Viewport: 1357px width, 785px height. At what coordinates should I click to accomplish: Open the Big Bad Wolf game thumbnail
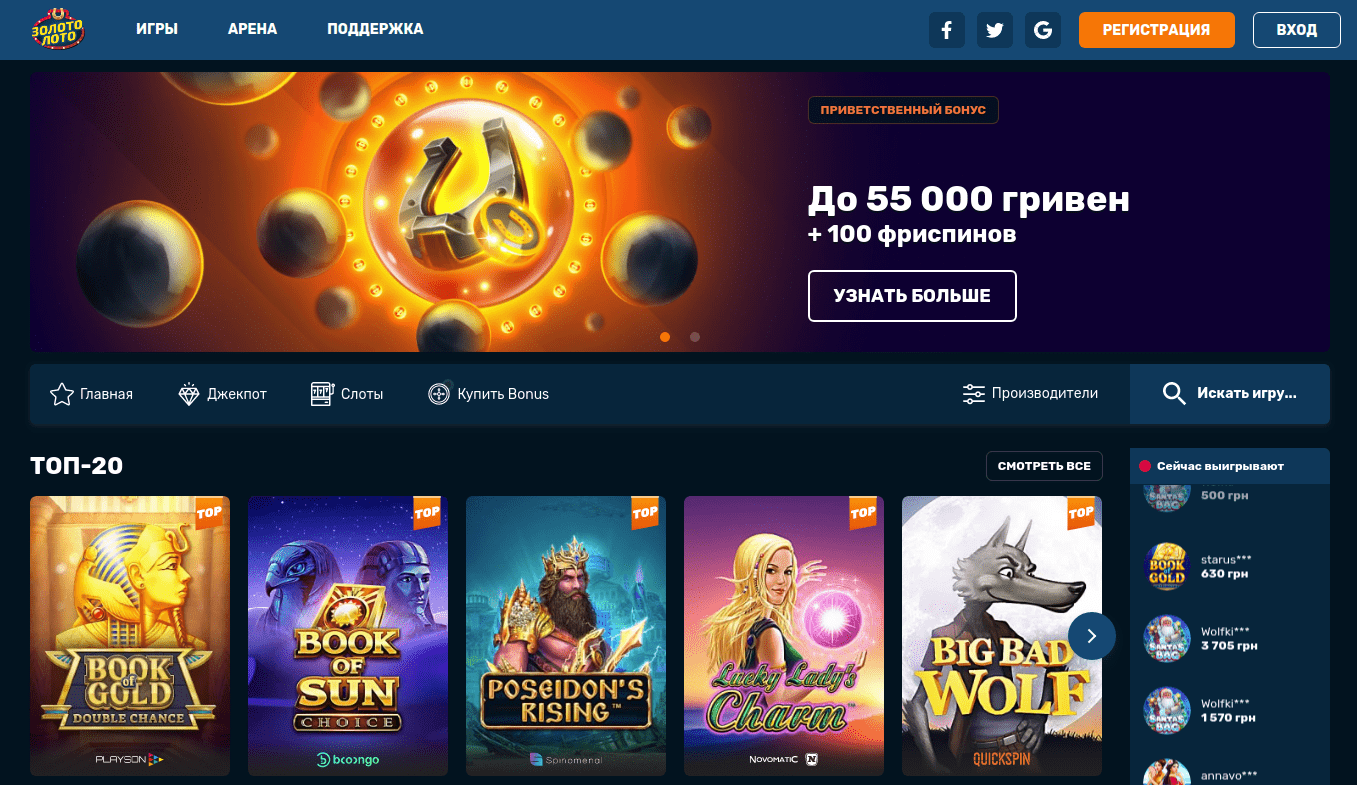[x=1002, y=636]
